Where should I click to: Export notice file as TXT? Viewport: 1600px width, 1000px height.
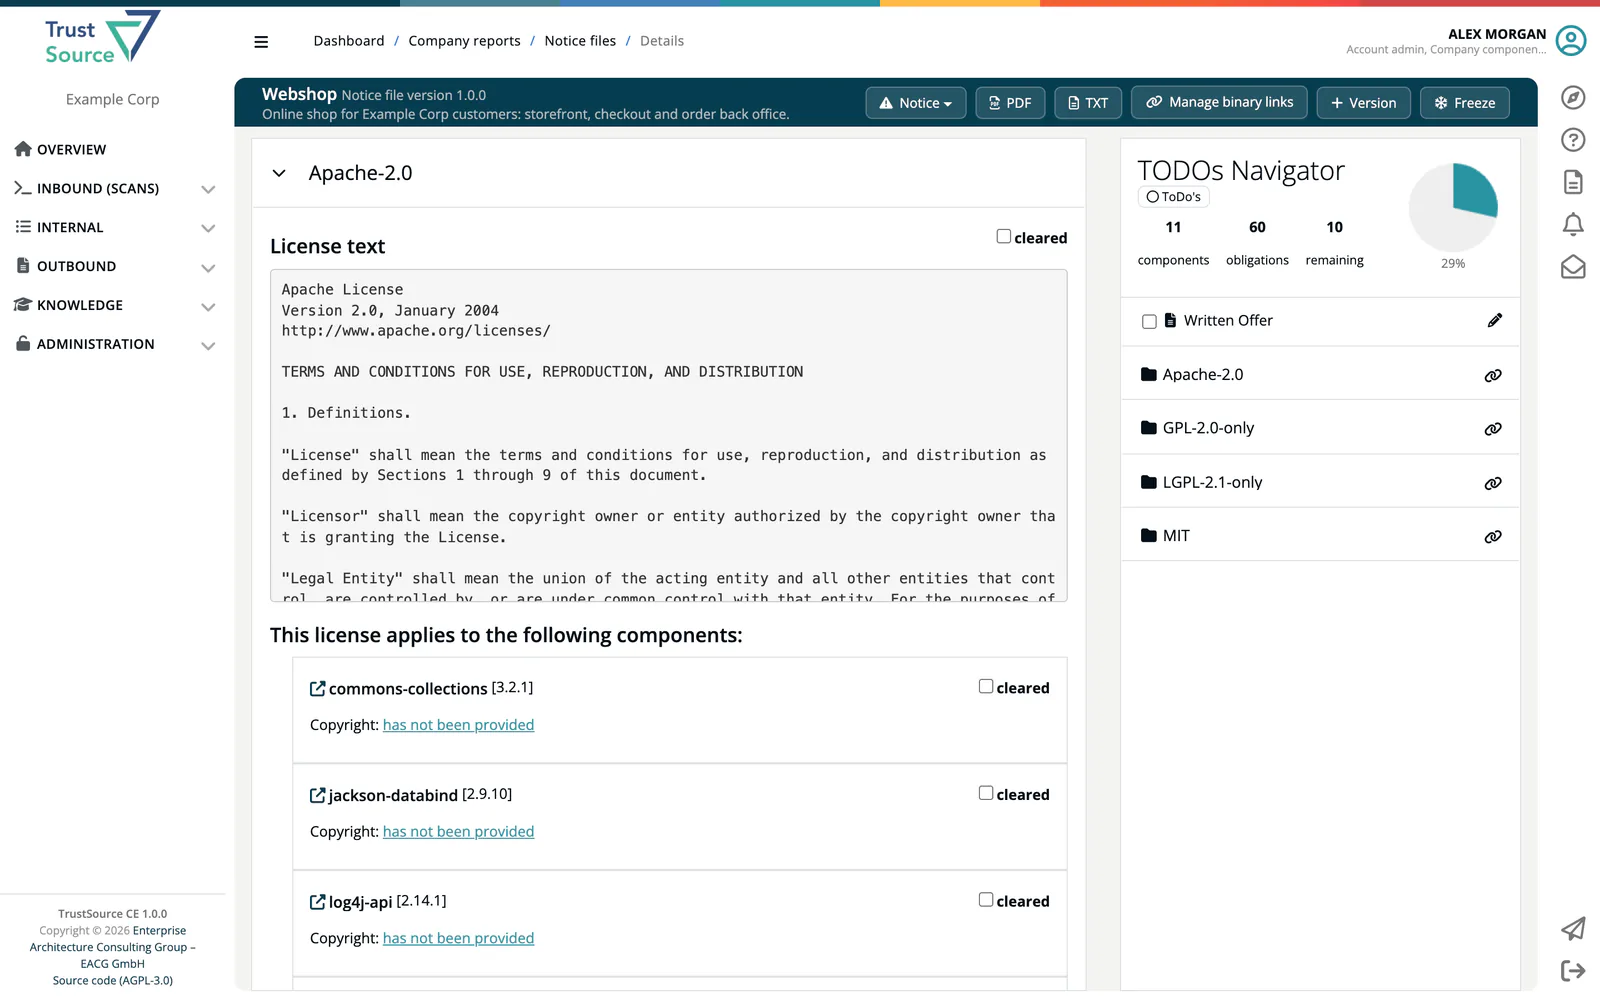pos(1088,103)
